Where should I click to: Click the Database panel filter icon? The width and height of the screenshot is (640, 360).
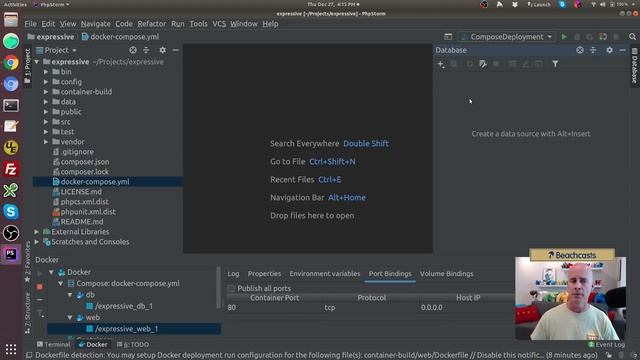point(555,64)
